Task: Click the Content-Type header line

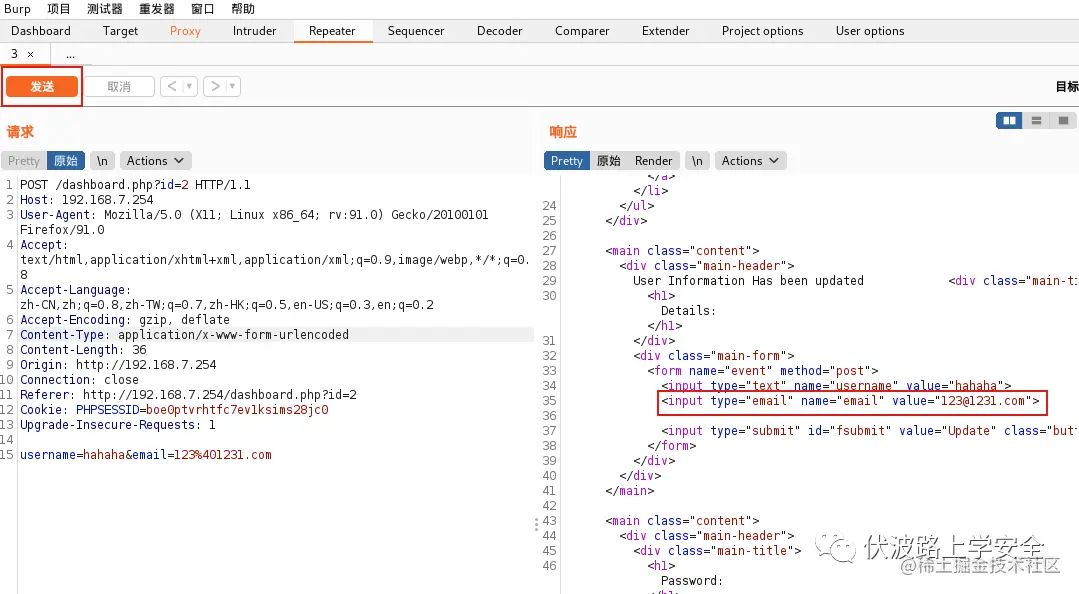Action: 184,335
